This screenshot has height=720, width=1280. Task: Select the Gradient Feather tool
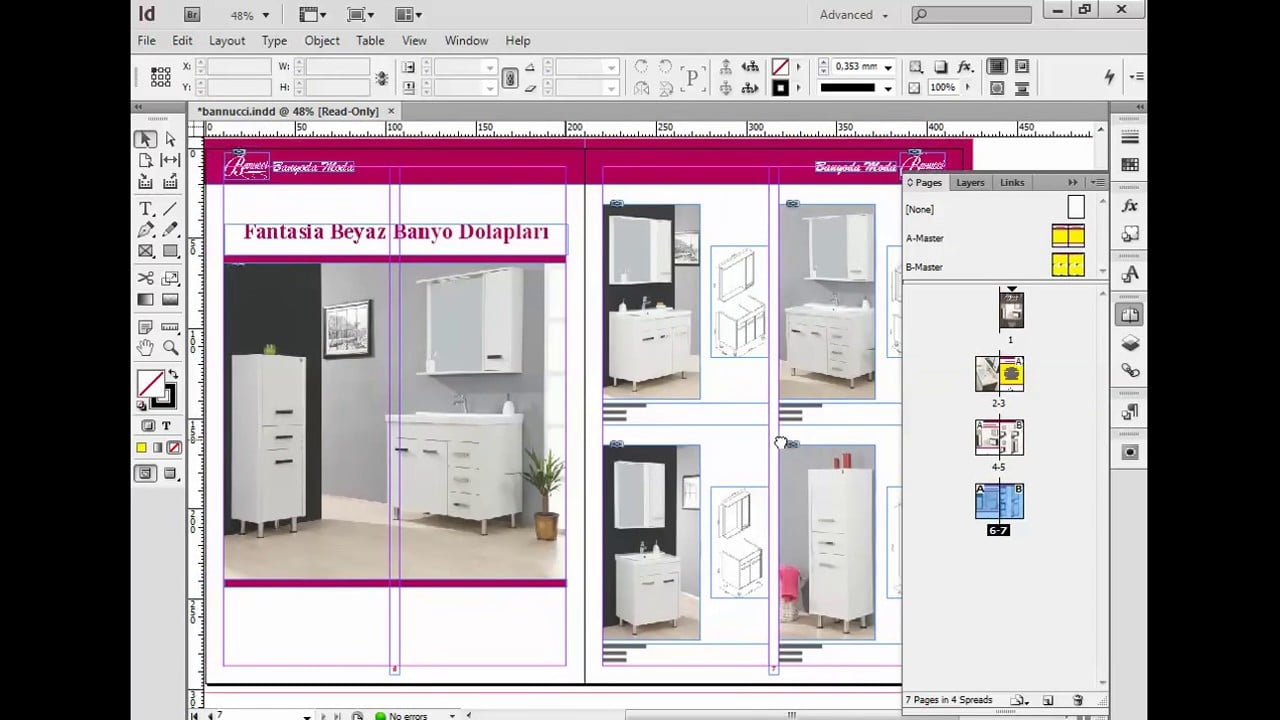pyautogui.click(x=170, y=299)
